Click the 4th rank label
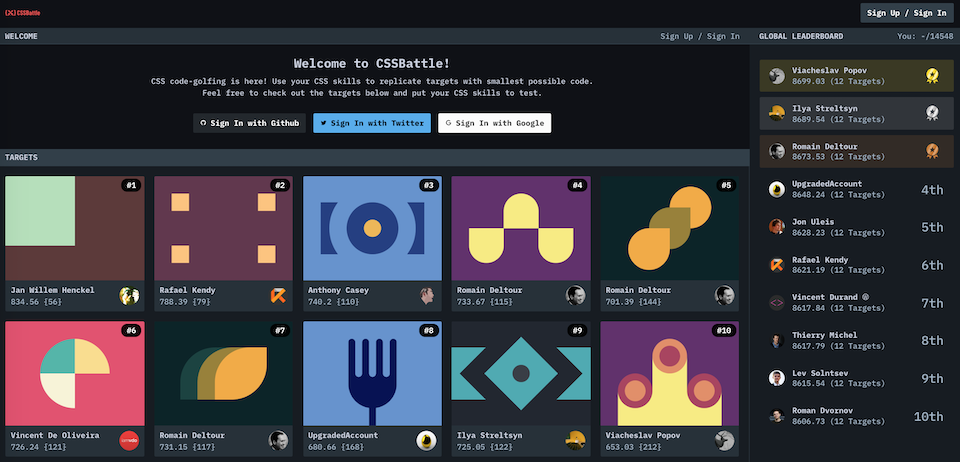960x462 pixels. click(932, 190)
